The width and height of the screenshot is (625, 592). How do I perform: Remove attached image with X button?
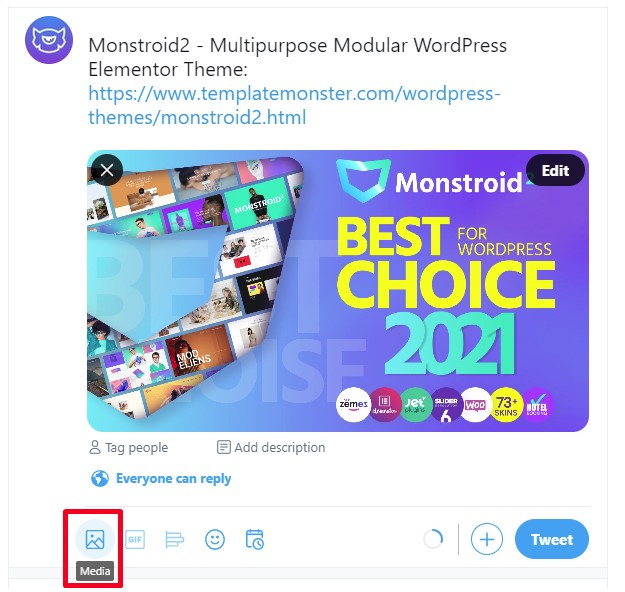coord(107,170)
